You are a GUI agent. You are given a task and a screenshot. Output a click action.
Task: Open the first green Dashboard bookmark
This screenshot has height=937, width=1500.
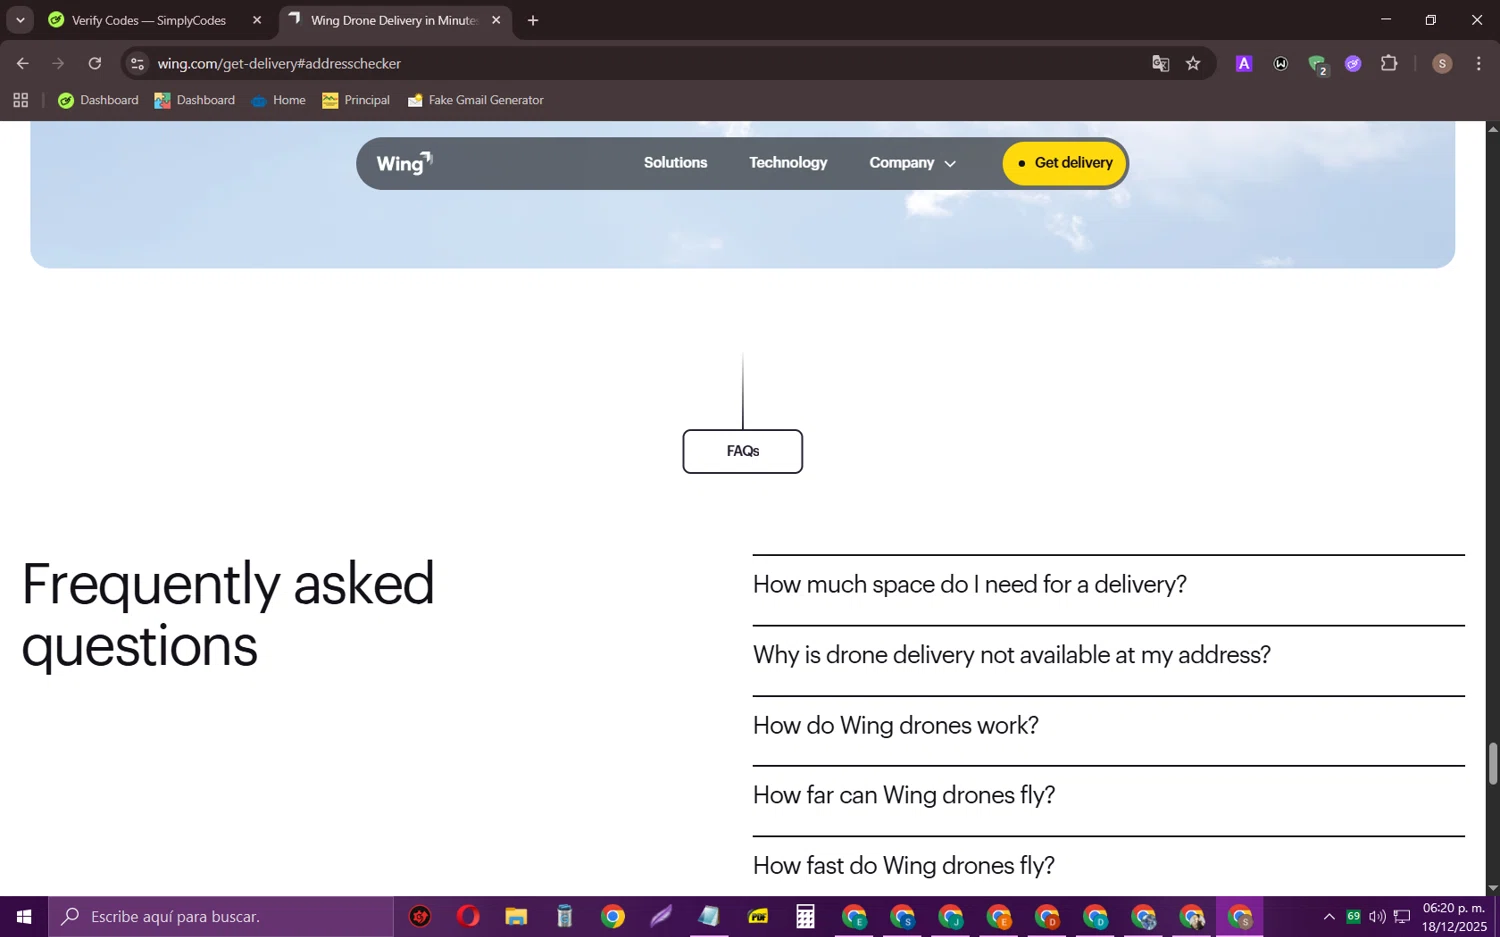(x=98, y=100)
